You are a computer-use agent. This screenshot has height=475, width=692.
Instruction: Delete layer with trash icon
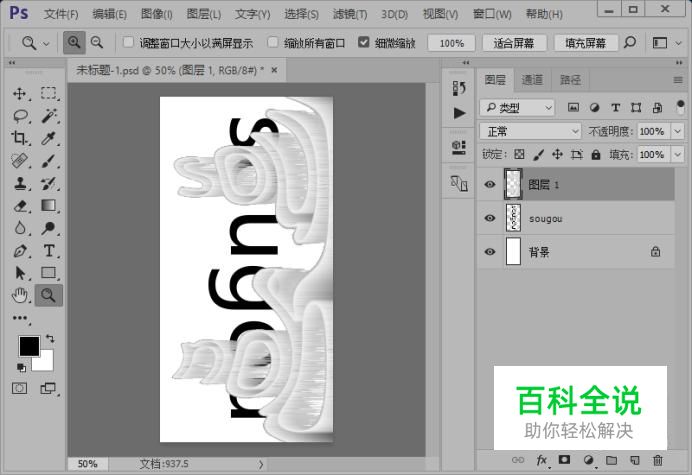pos(658,460)
